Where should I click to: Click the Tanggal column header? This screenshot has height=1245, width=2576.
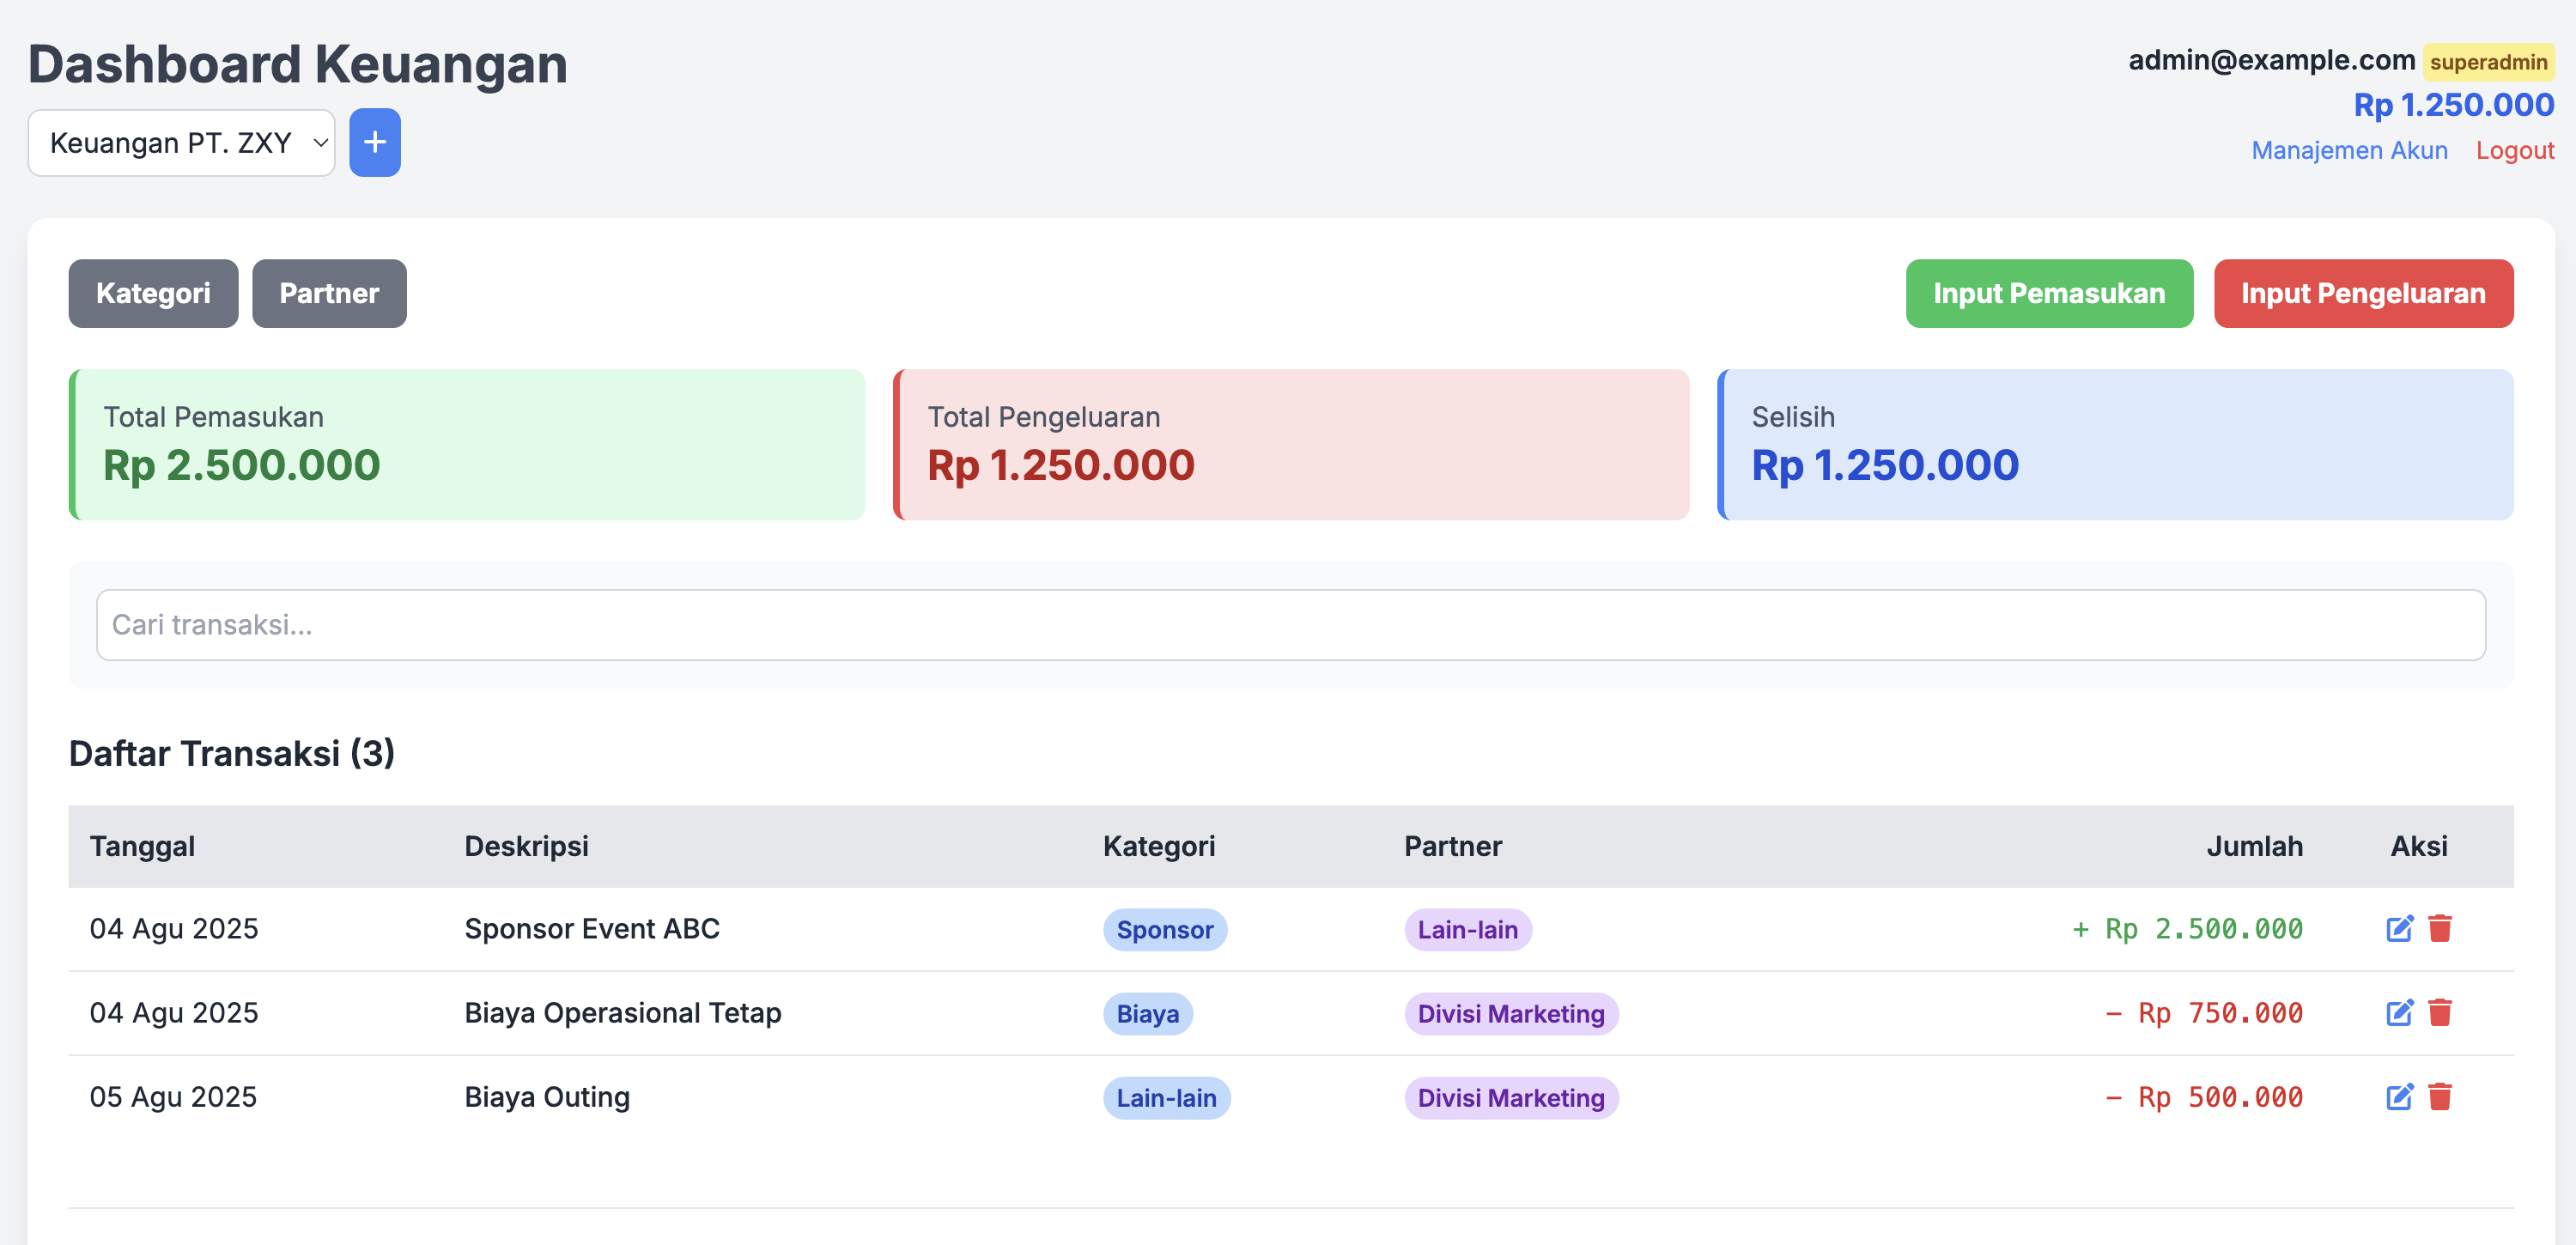click(142, 847)
